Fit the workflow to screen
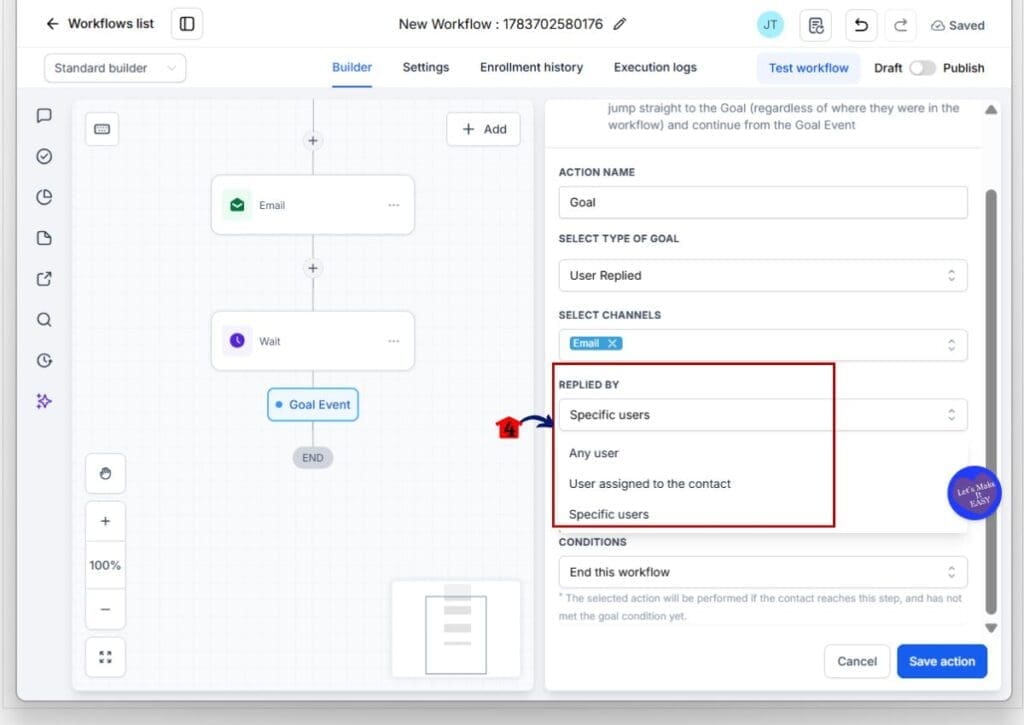This screenshot has height=725, width=1024. 105,657
